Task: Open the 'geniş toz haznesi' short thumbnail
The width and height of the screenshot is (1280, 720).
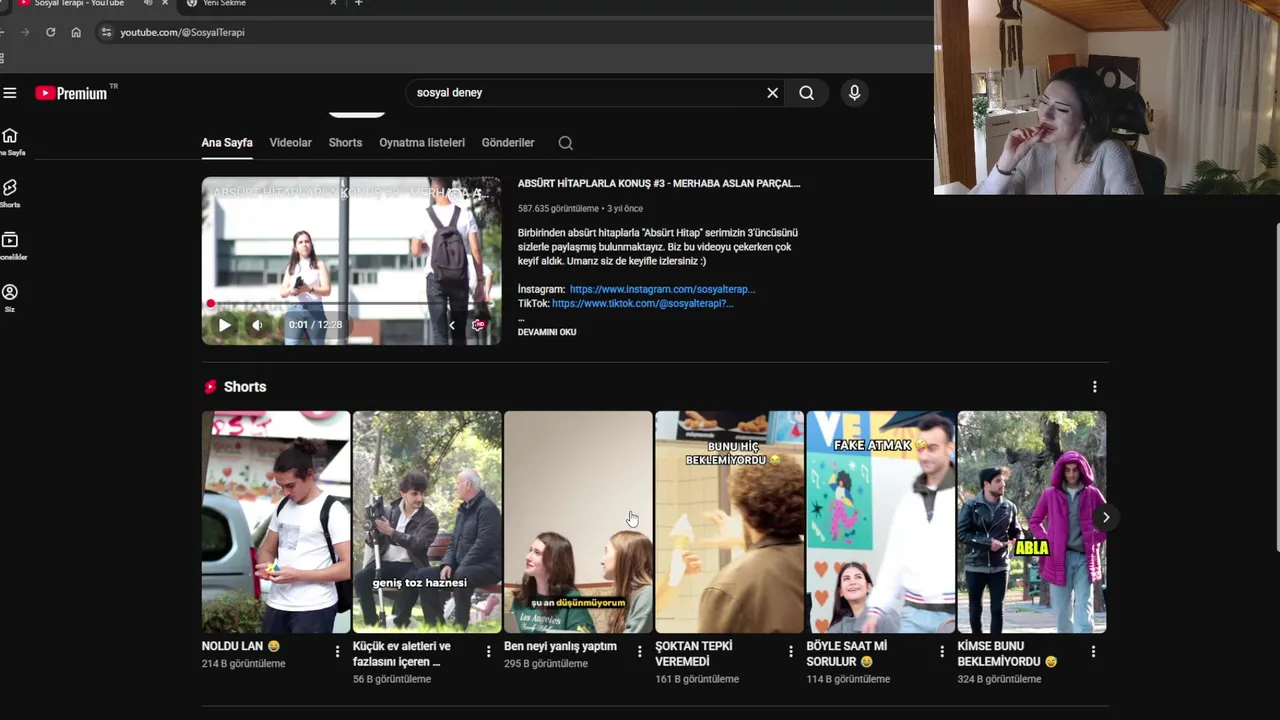Action: pyautogui.click(x=427, y=522)
